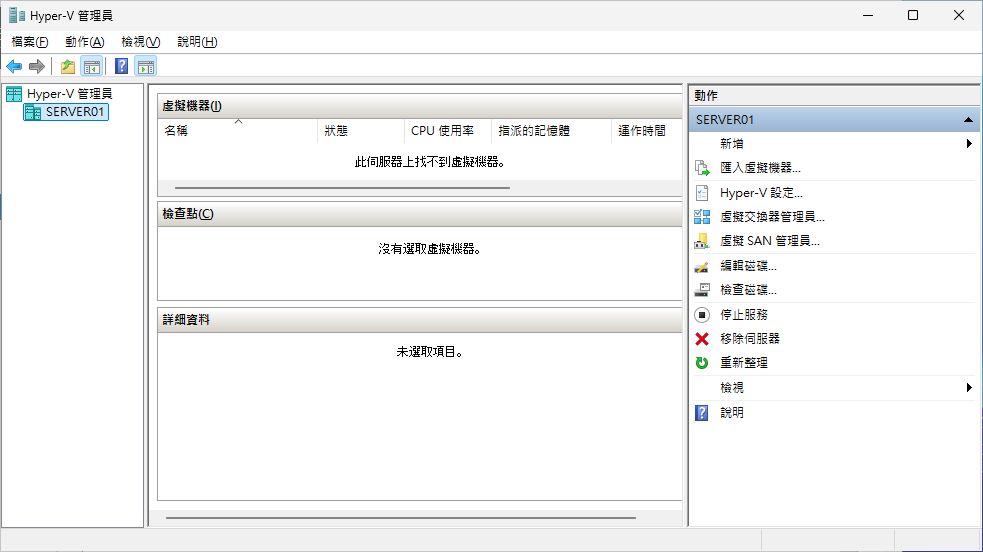This screenshot has height=552, width=983.
Task: Click the 指派的記憶體 column header
Action: coord(551,131)
